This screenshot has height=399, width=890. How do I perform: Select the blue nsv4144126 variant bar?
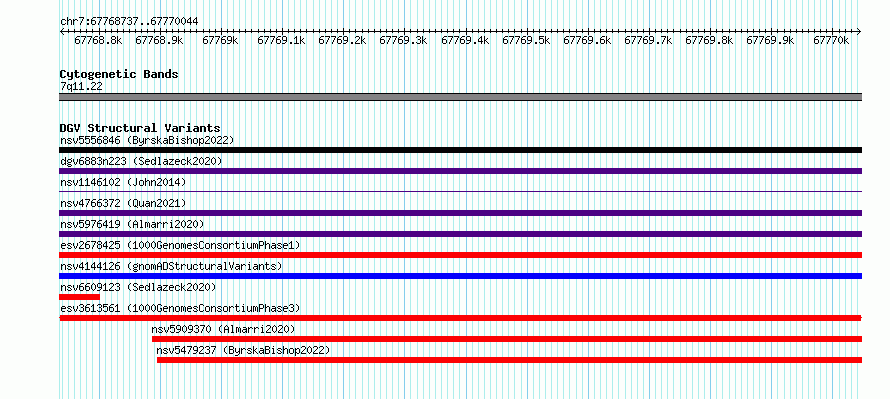461,276
